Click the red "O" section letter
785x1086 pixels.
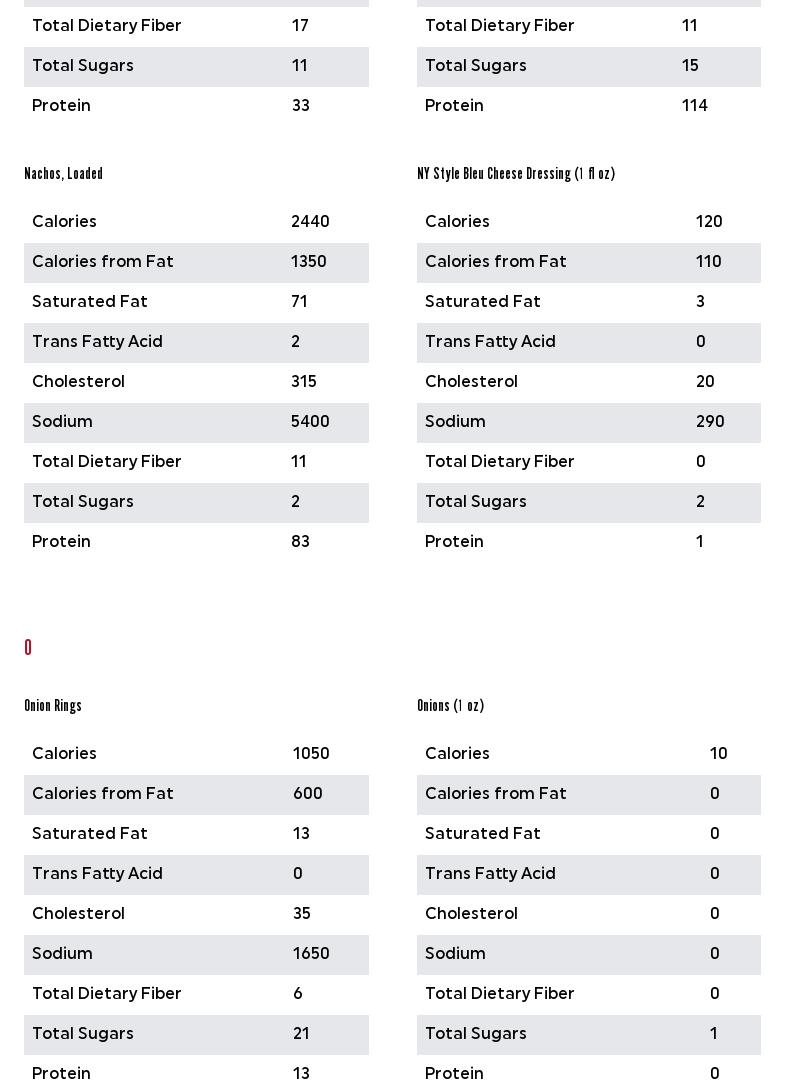coord(28,648)
